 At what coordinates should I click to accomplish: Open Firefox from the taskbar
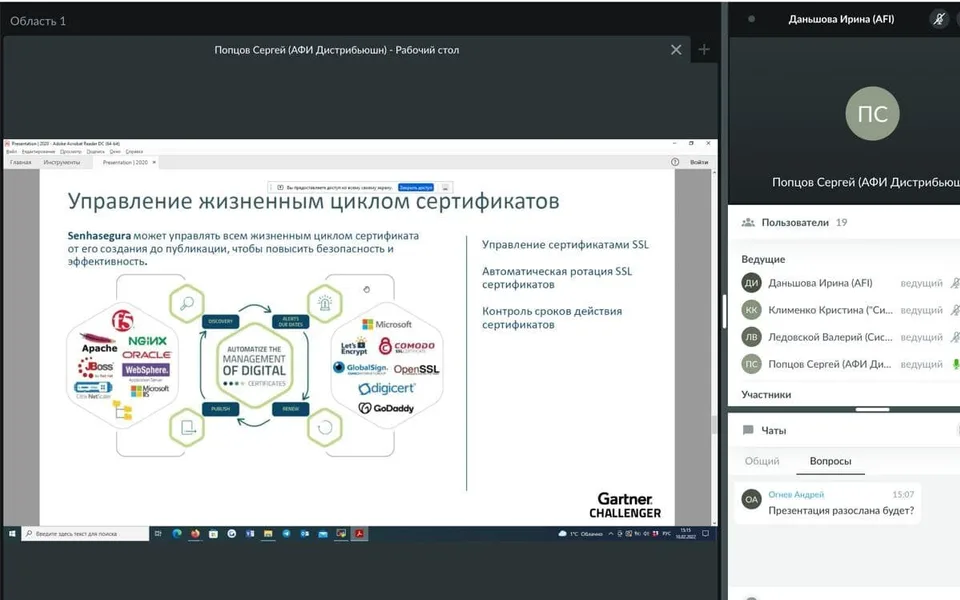(x=195, y=534)
